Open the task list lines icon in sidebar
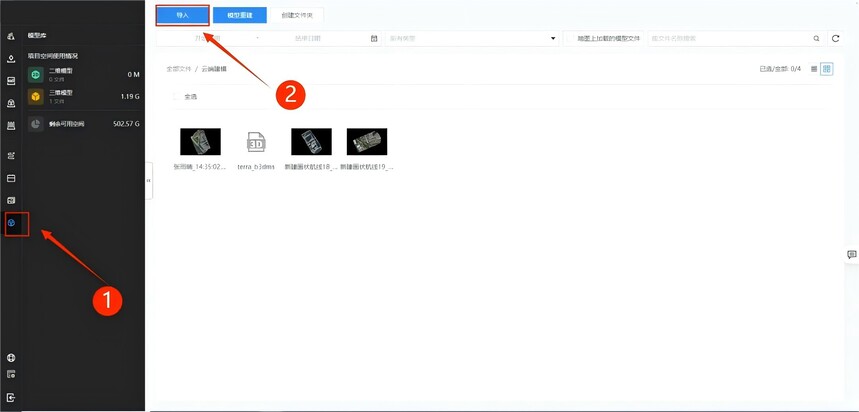The width and height of the screenshot is (859, 412). pos(11,156)
